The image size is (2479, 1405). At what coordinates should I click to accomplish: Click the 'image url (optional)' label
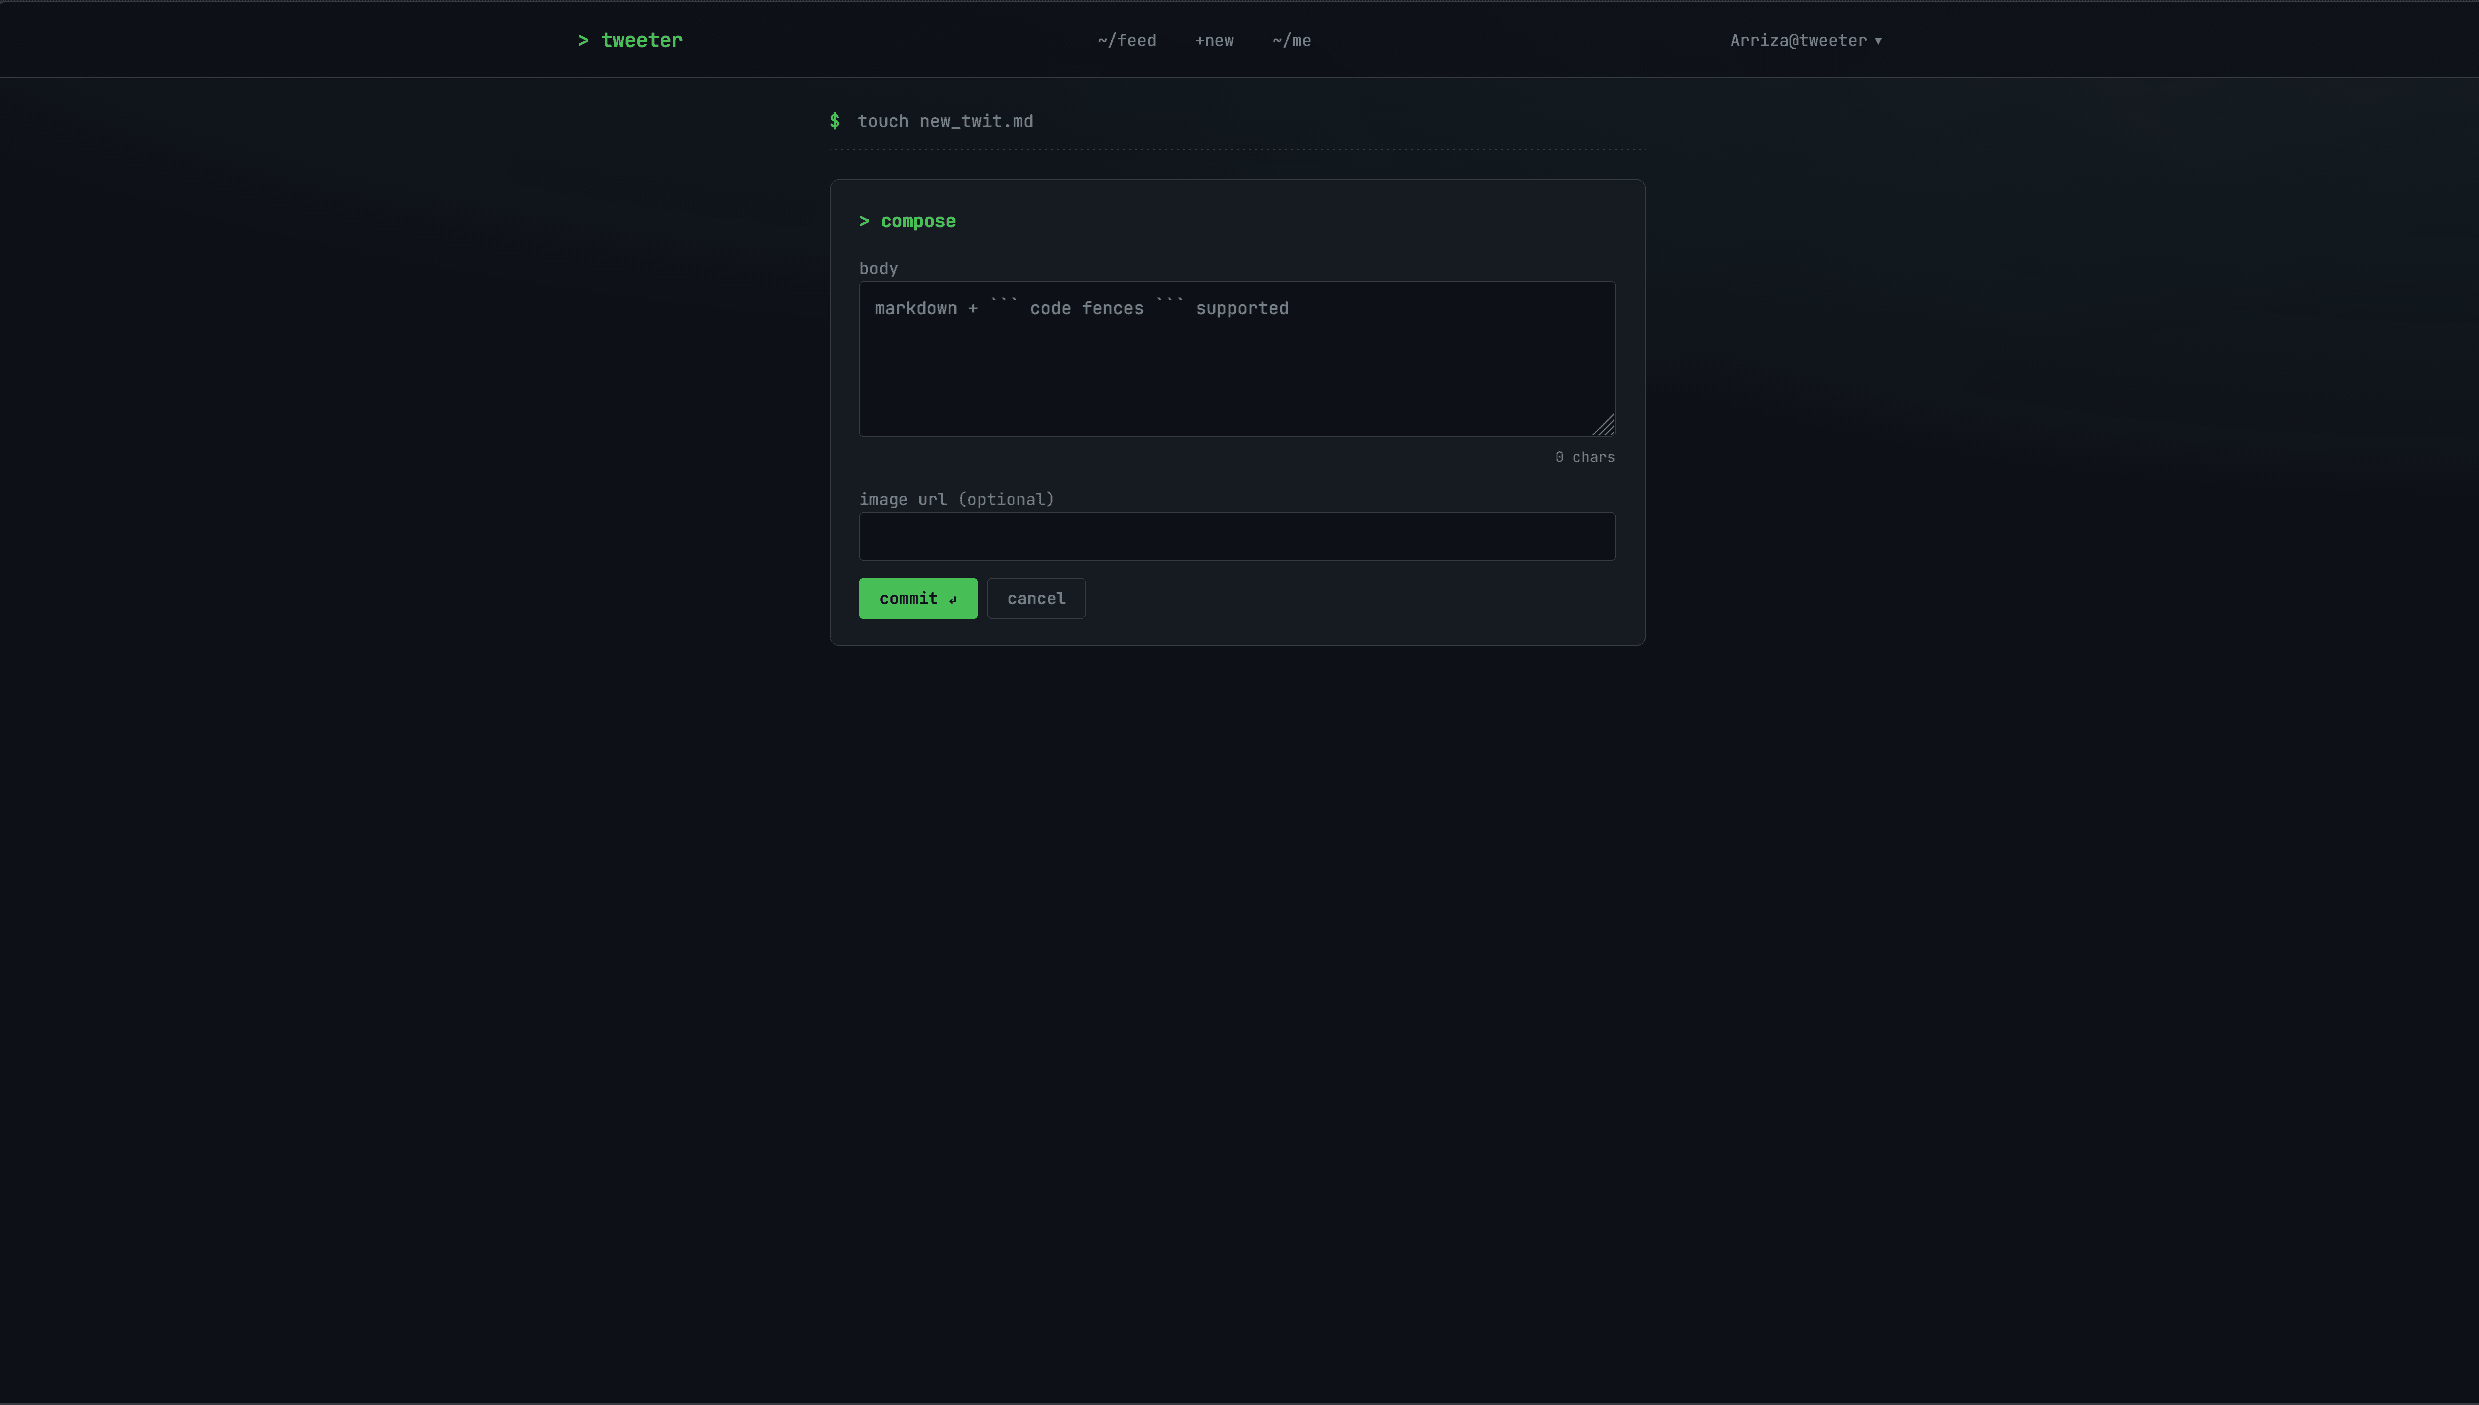click(956, 499)
